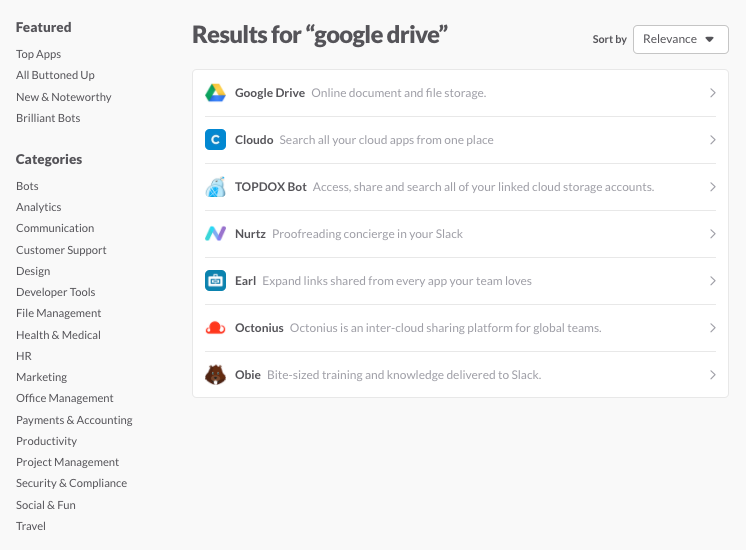The height and width of the screenshot is (550, 746).
Task: Open the Cloudo app name
Action: point(254,140)
